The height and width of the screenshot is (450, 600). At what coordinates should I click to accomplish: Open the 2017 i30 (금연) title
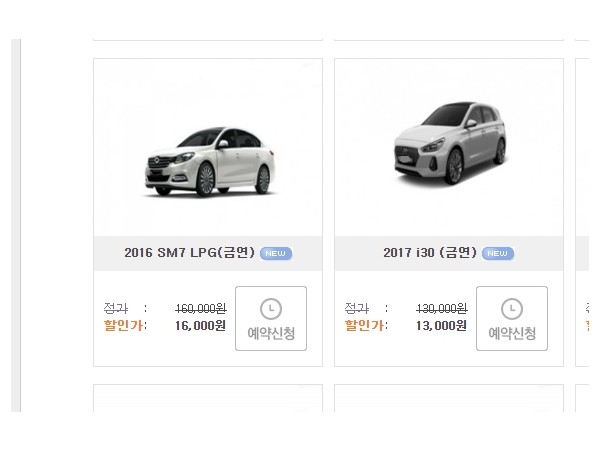[x=430, y=253]
